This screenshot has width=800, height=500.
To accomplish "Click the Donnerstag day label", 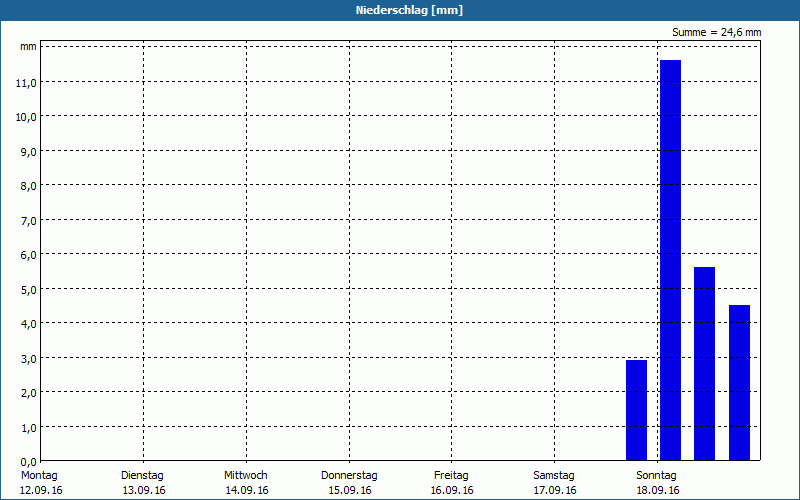I will click(349, 476).
